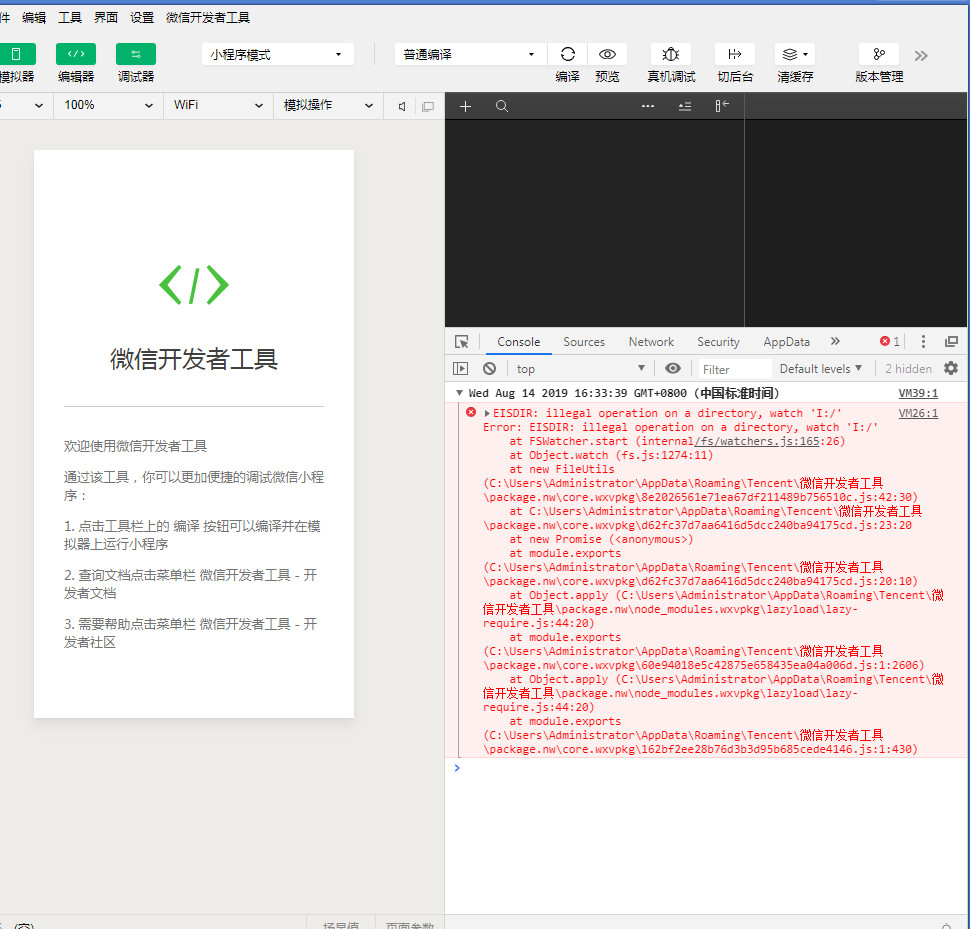
Task: Open the 设置 menu
Action: (x=142, y=17)
